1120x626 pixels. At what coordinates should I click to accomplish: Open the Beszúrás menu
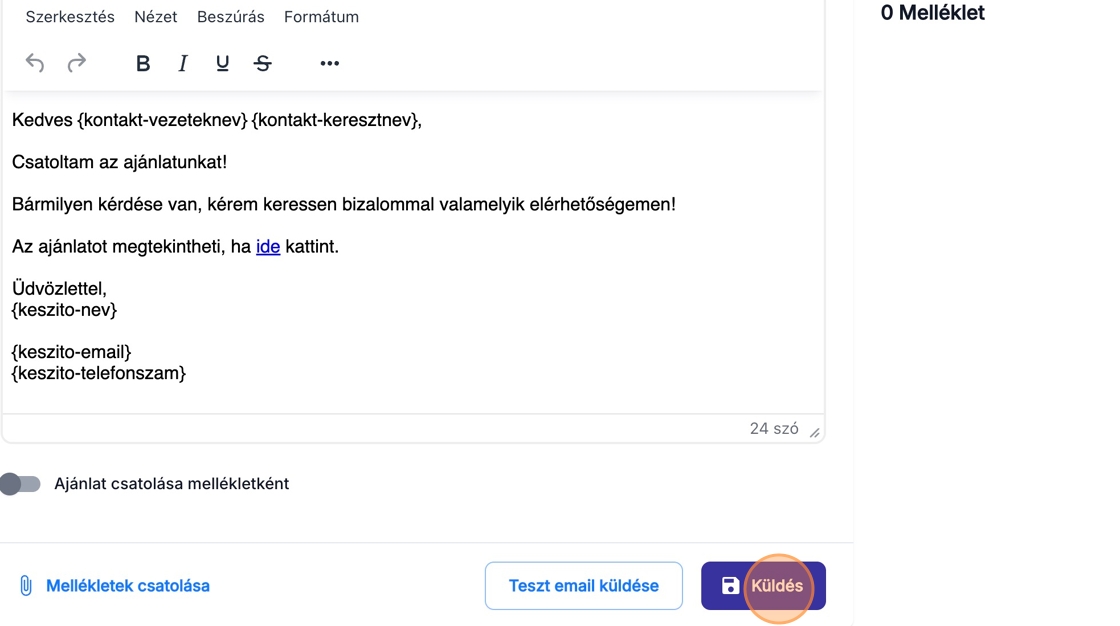pos(231,17)
